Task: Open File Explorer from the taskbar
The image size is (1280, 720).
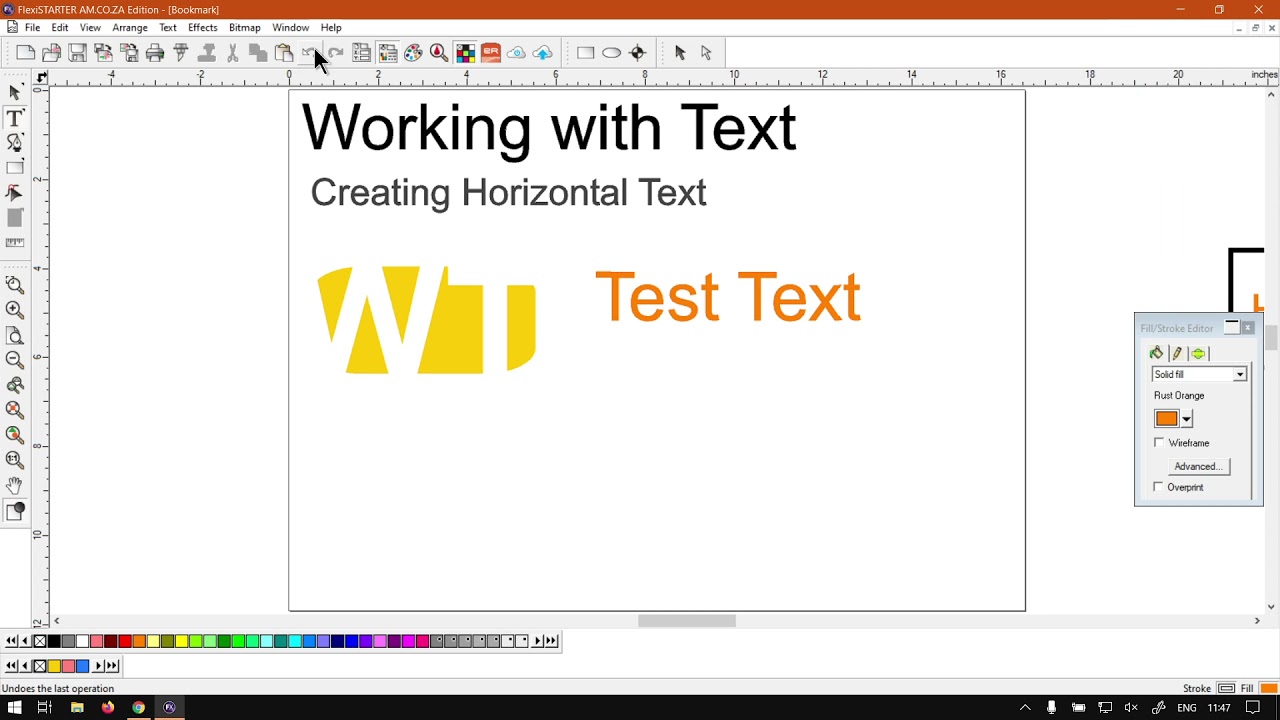Action: 77,708
